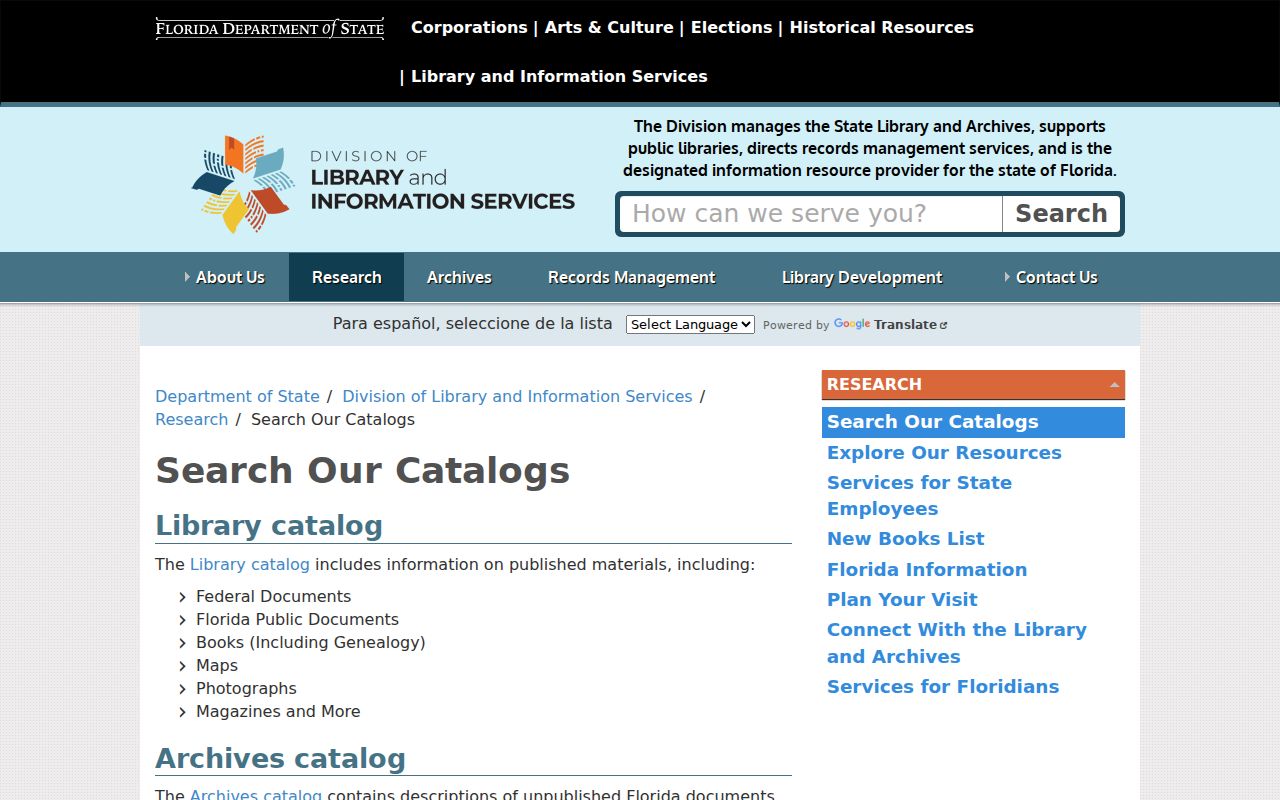Click the Division of Library colorful logo
Image resolution: width=1280 pixels, height=800 pixels.
click(383, 184)
